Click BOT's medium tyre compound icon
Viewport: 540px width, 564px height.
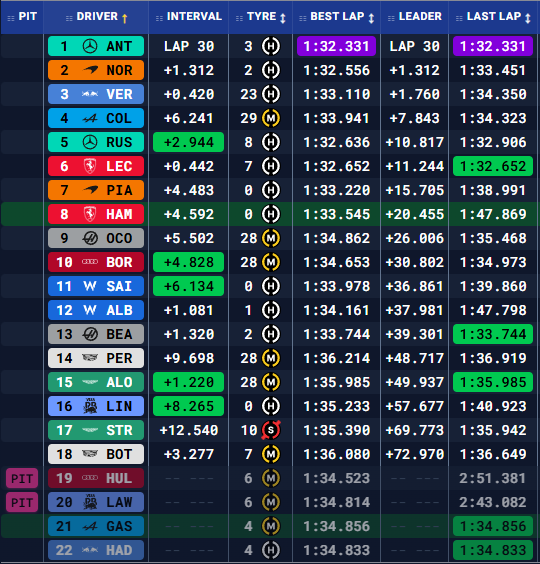[271, 454]
